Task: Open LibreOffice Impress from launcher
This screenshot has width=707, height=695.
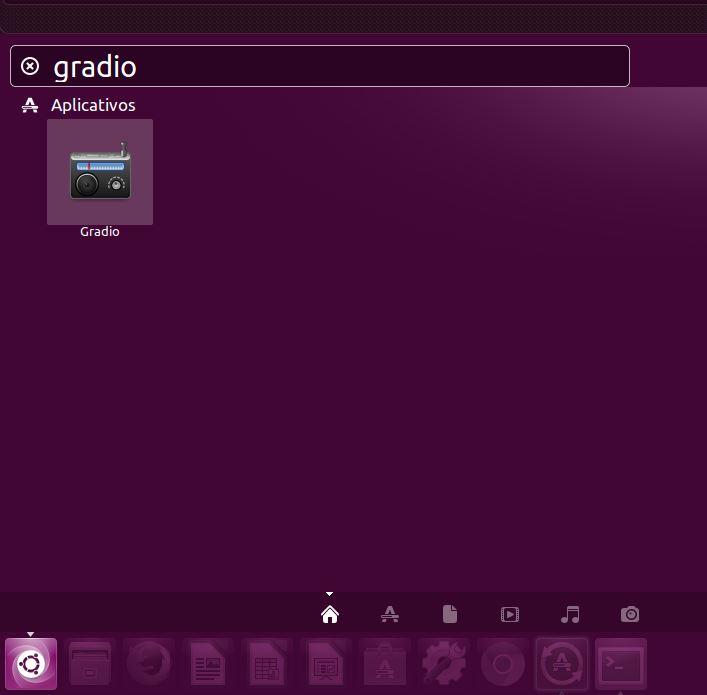Action: click(326, 664)
